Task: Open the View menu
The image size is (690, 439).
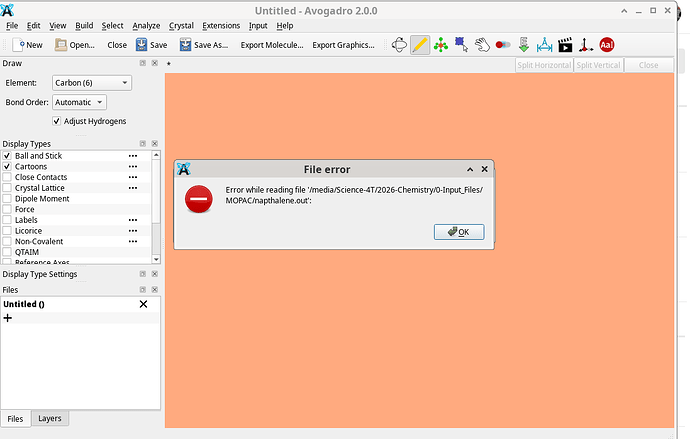Action: (x=58, y=26)
